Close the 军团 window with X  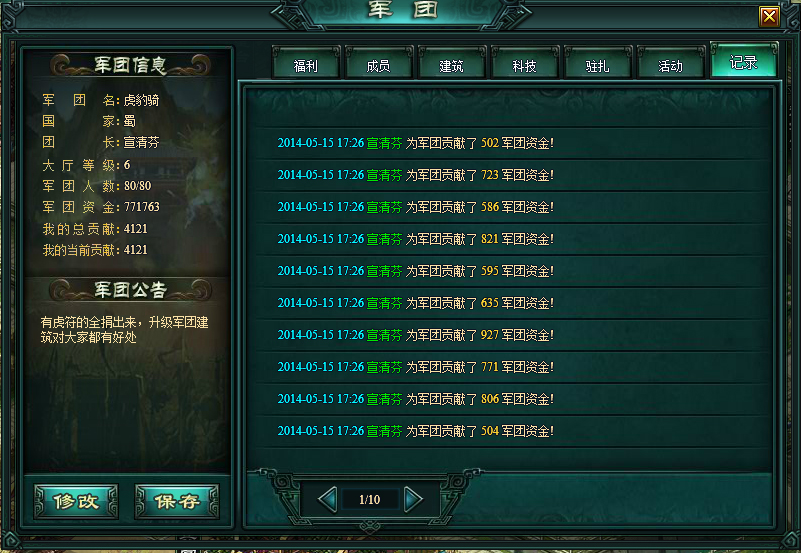pyautogui.click(x=769, y=17)
